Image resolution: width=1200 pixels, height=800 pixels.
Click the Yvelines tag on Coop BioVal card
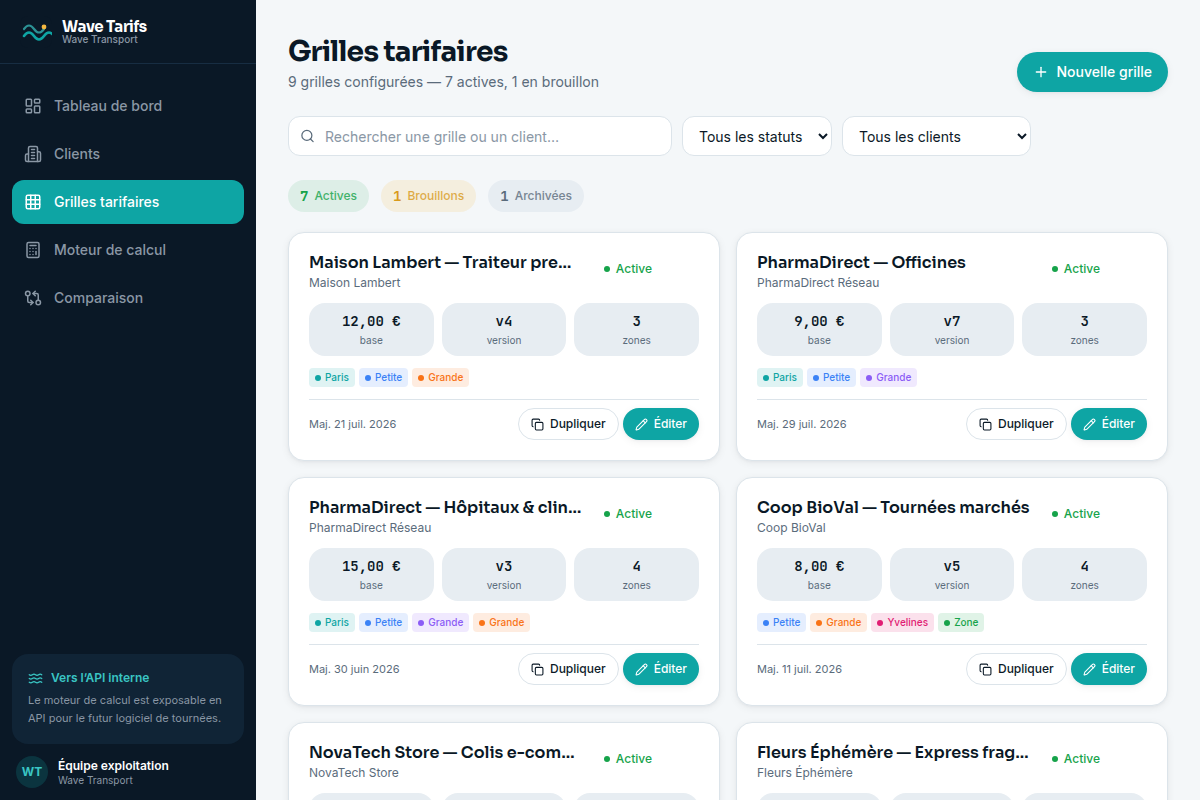click(903, 623)
